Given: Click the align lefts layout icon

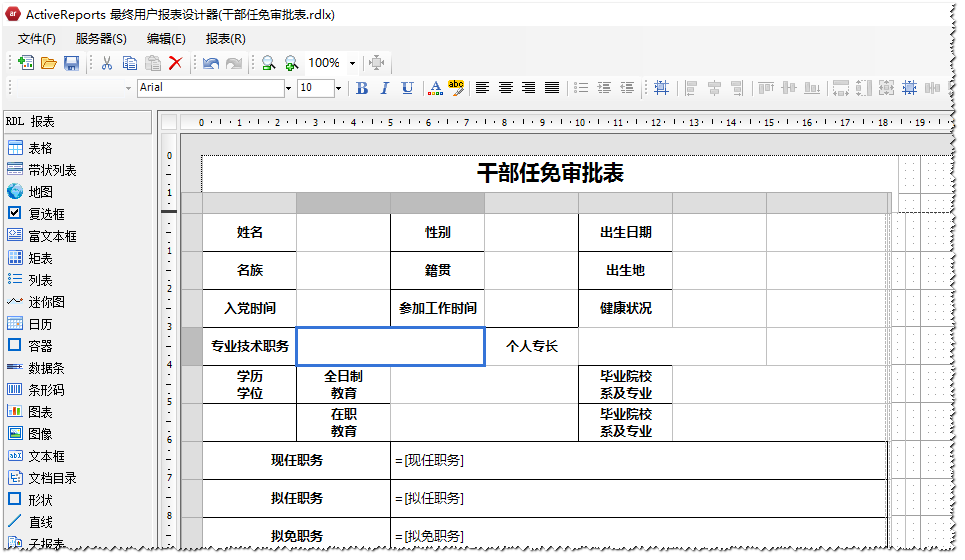Looking at the screenshot, I should coord(691,89).
